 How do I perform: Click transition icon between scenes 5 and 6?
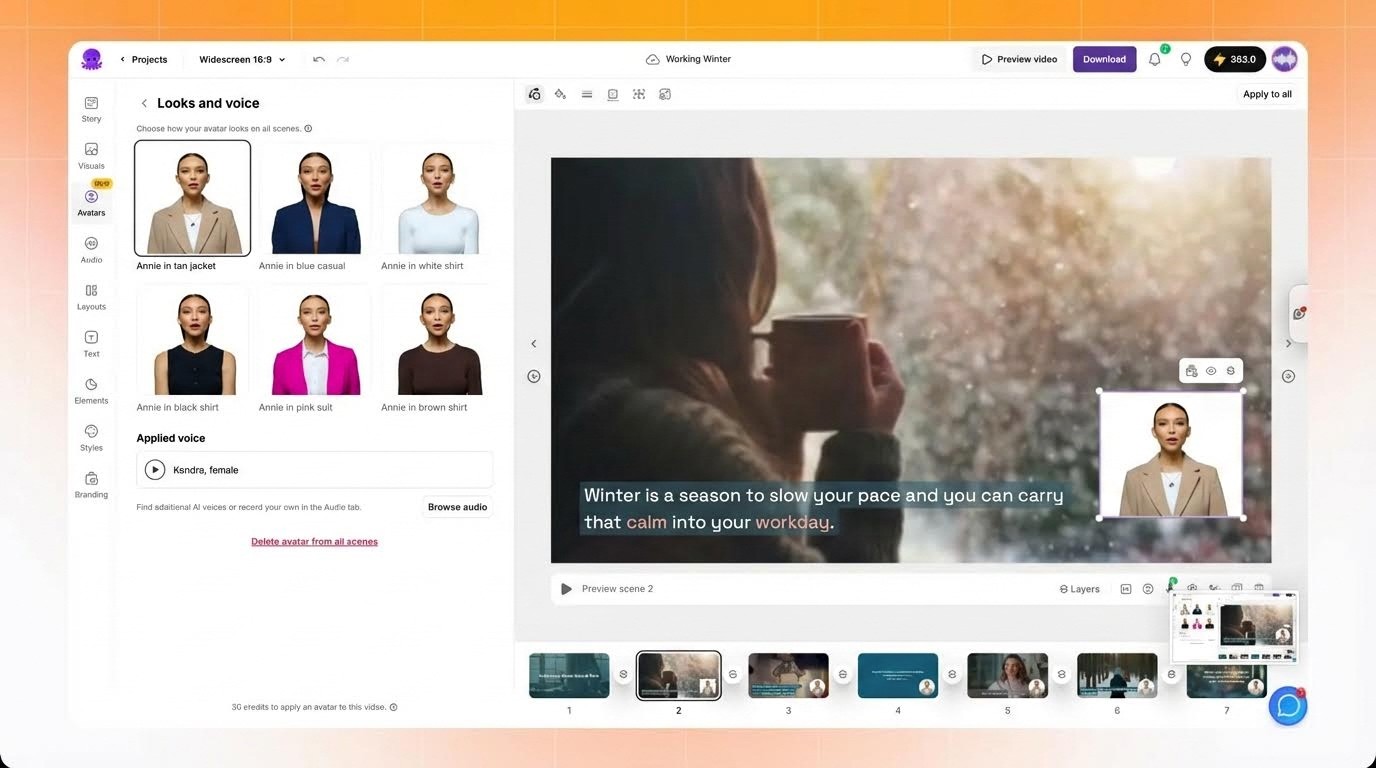coord(1062,675)
